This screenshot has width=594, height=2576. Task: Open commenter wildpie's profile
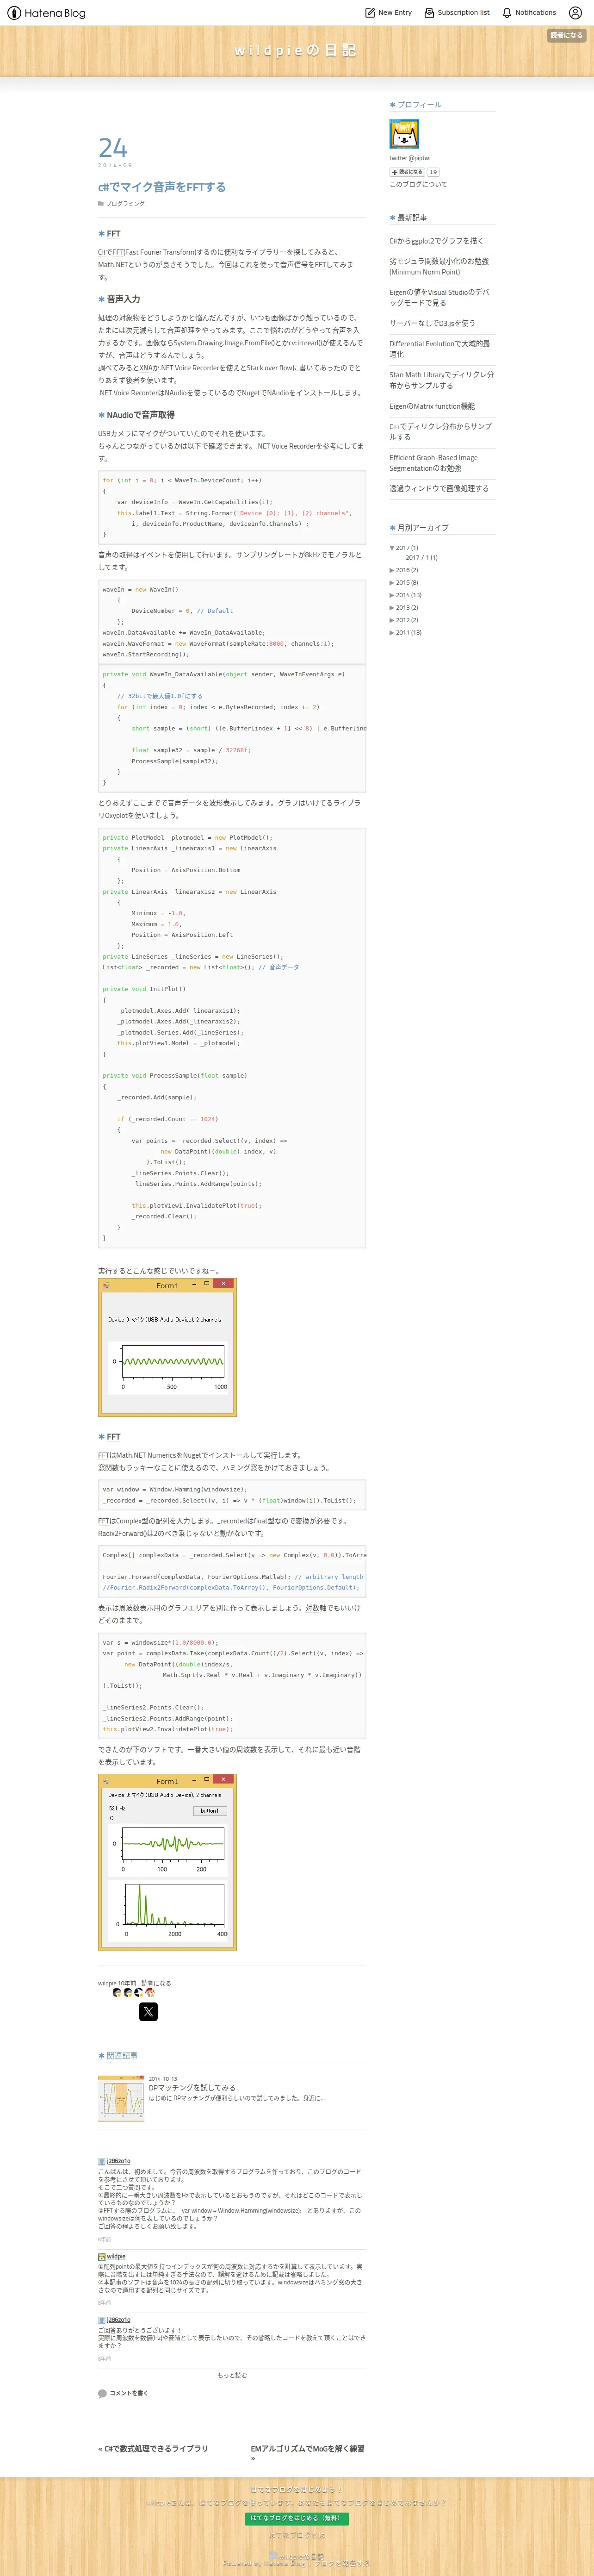click(x=116, y=2257)
